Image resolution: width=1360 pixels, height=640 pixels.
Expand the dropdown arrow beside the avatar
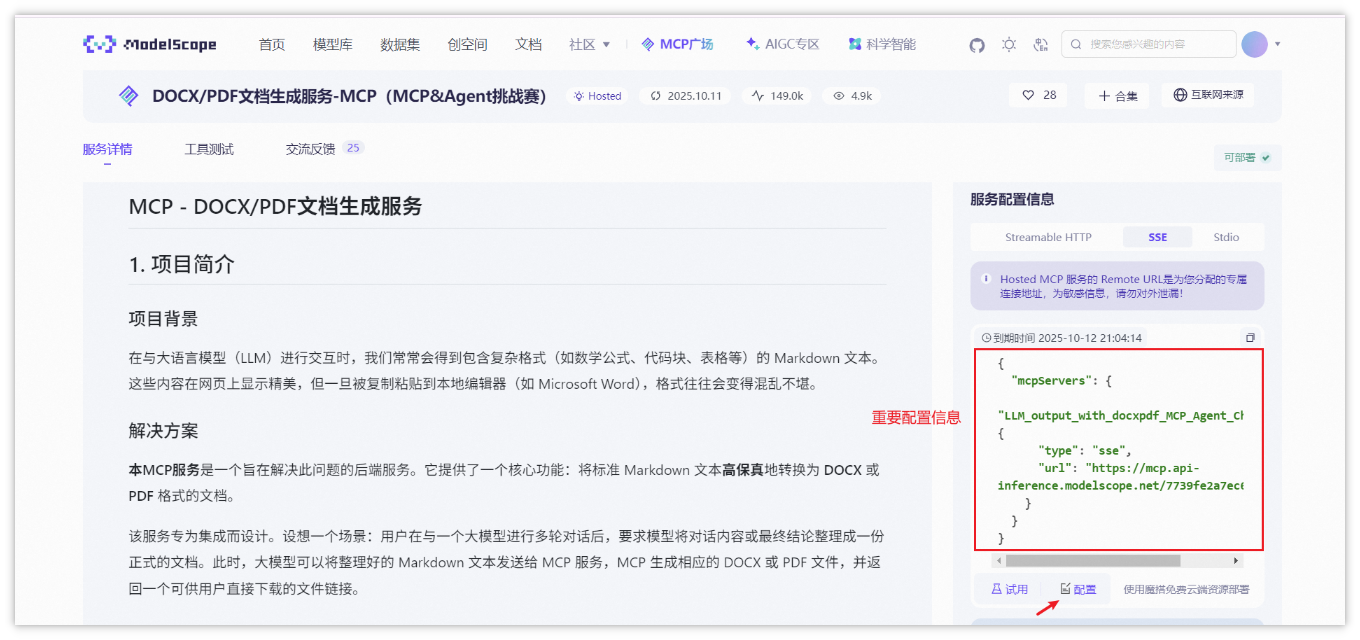(x=1278, y=45)
